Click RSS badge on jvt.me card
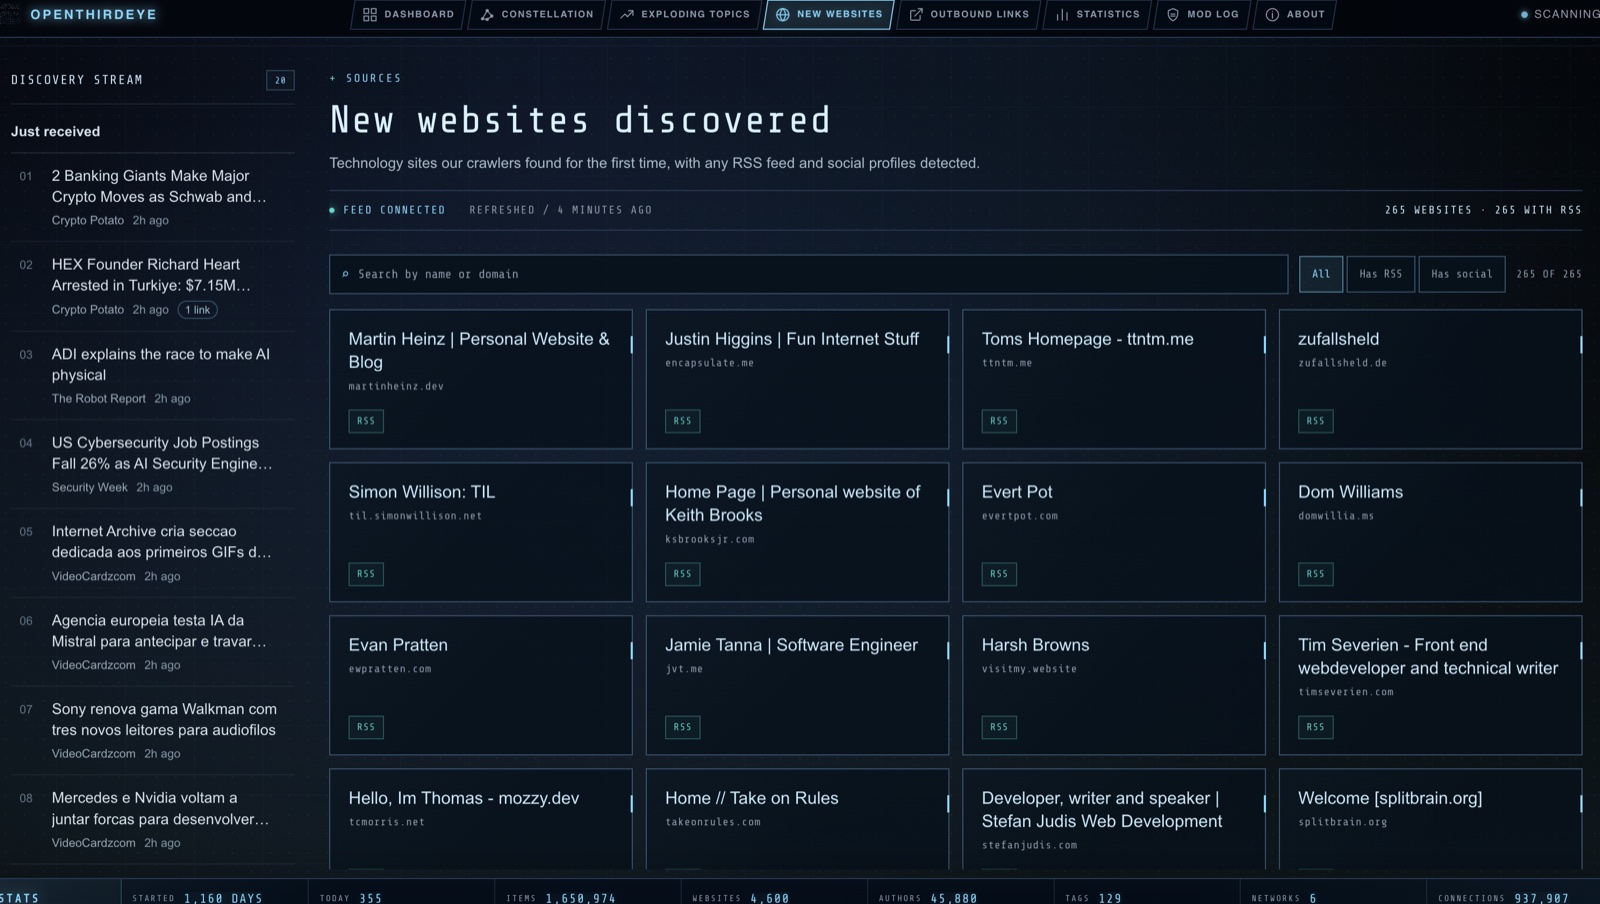Image resolution: width=1600 pixels, height=904 pixels. [683, 727]
